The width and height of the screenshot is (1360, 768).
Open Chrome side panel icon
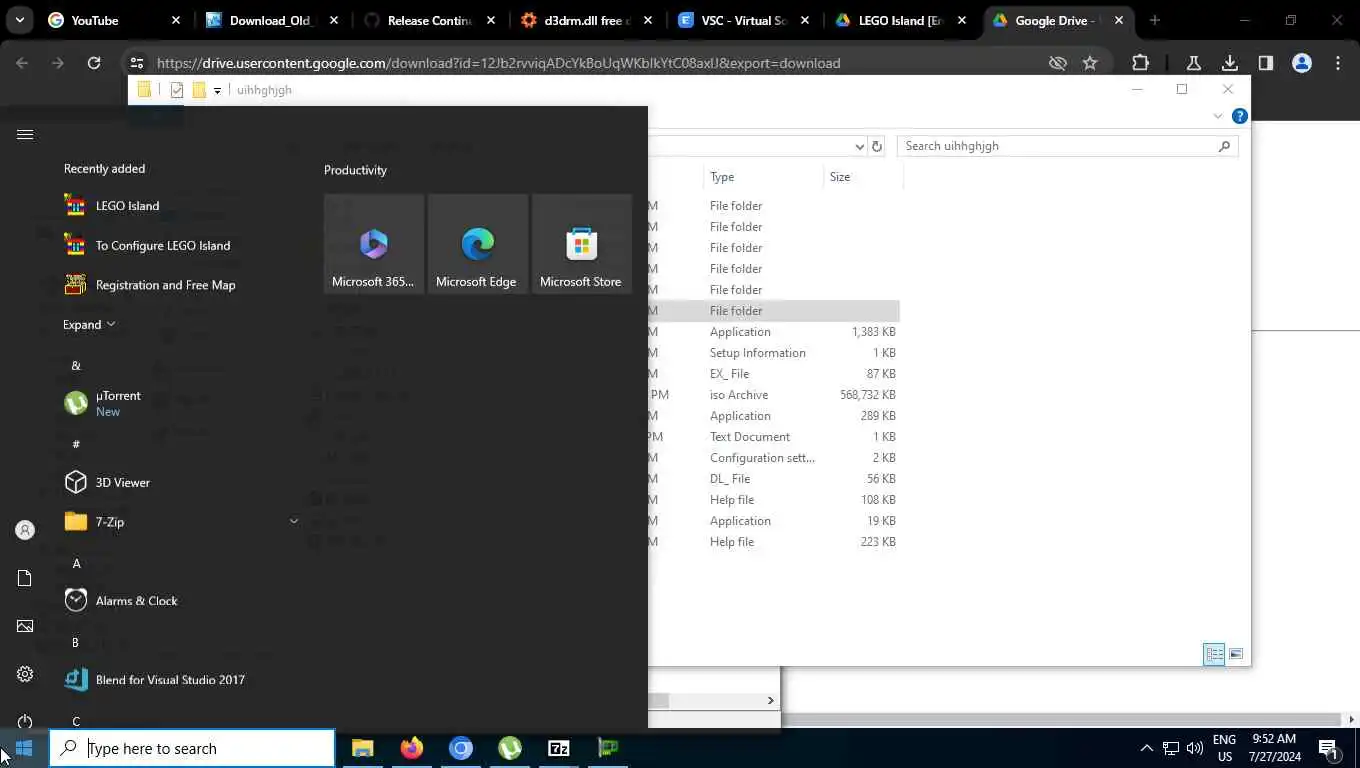(1266, 63)
